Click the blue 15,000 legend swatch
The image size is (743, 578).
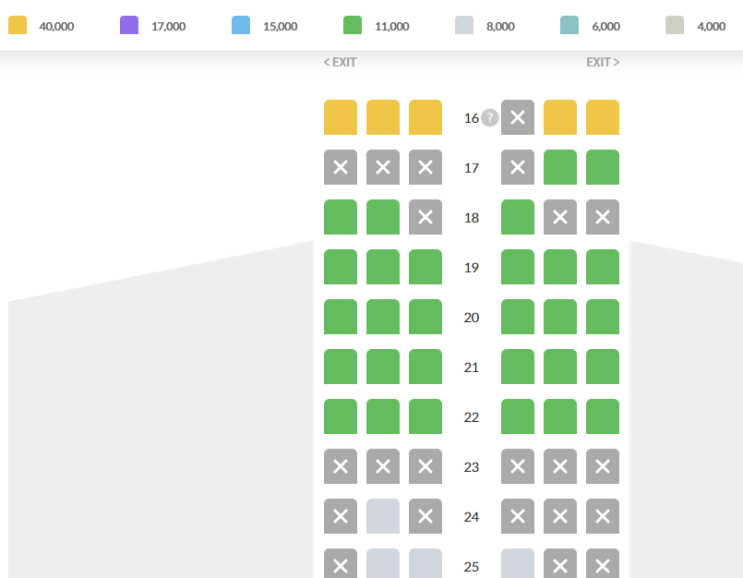(x=241, y=26)
